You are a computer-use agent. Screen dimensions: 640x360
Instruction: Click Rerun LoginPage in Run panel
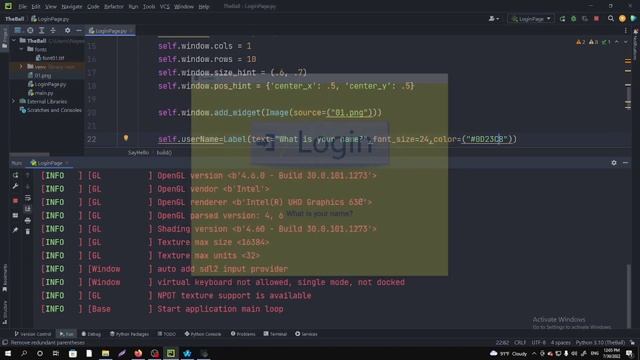tap(16, 175)
